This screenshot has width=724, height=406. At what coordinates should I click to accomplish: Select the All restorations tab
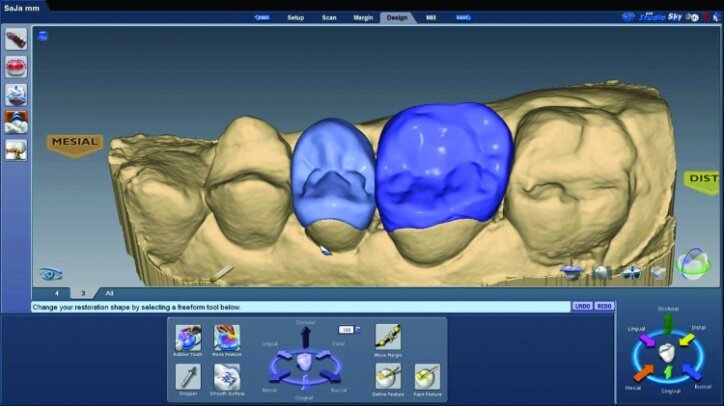click(x=108, y=293)
